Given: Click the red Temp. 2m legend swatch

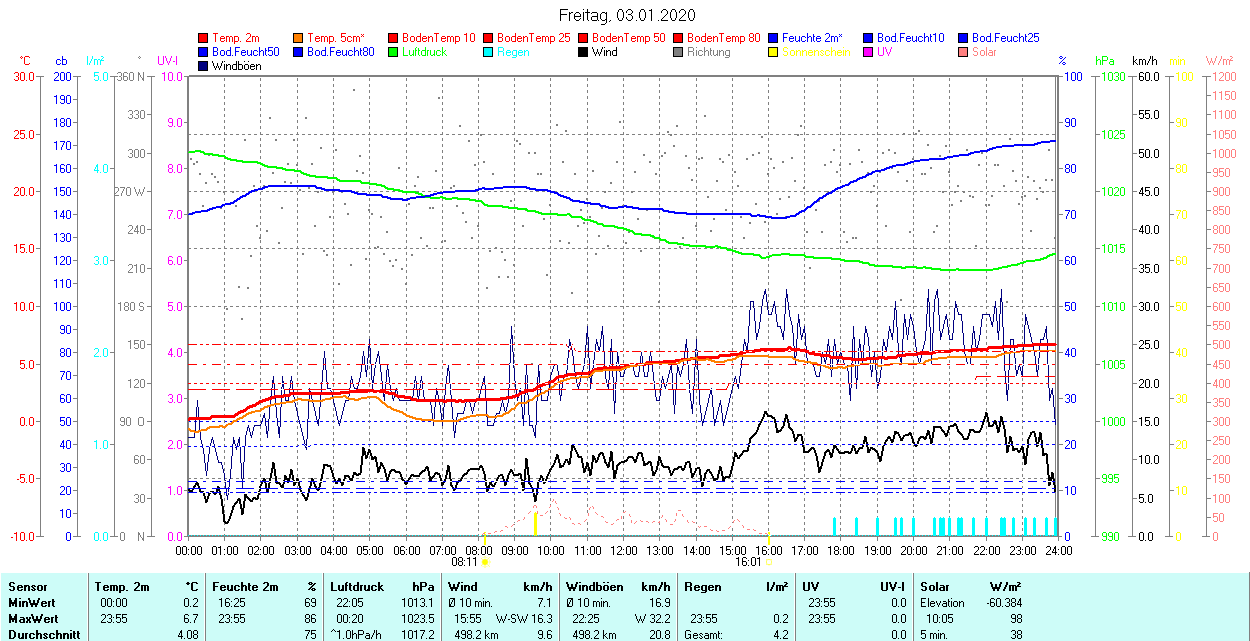Looking at the screenshot, I should pyautogui.click(x=203, y=38).
